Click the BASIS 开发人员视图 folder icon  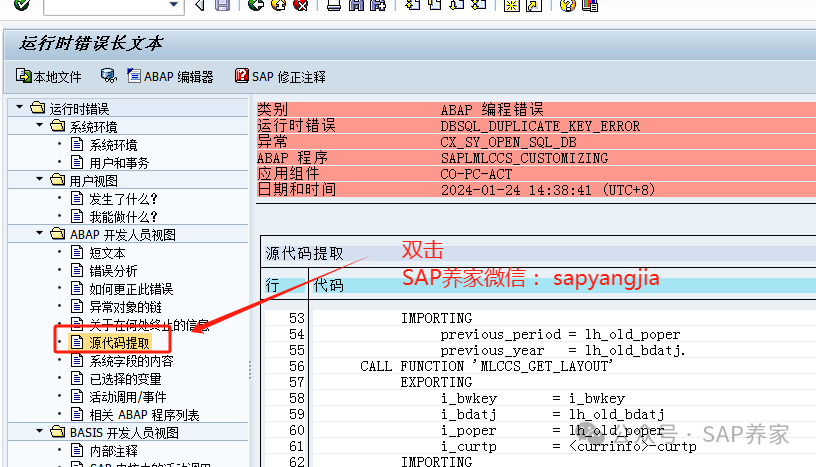click(57, 432)
